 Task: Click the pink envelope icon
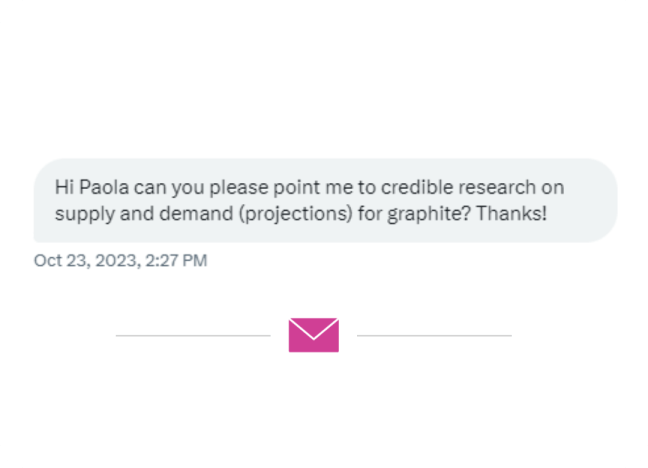pyautogui.click(x=313, y=335)
